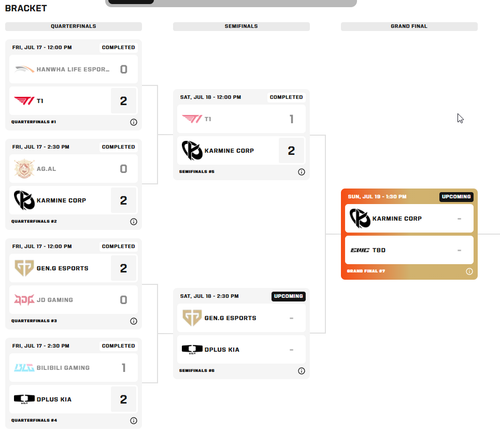Open info icon for Quarterfinals #1 match
The height and width of the screenshot is (433, 500).
tap(133, 122)
